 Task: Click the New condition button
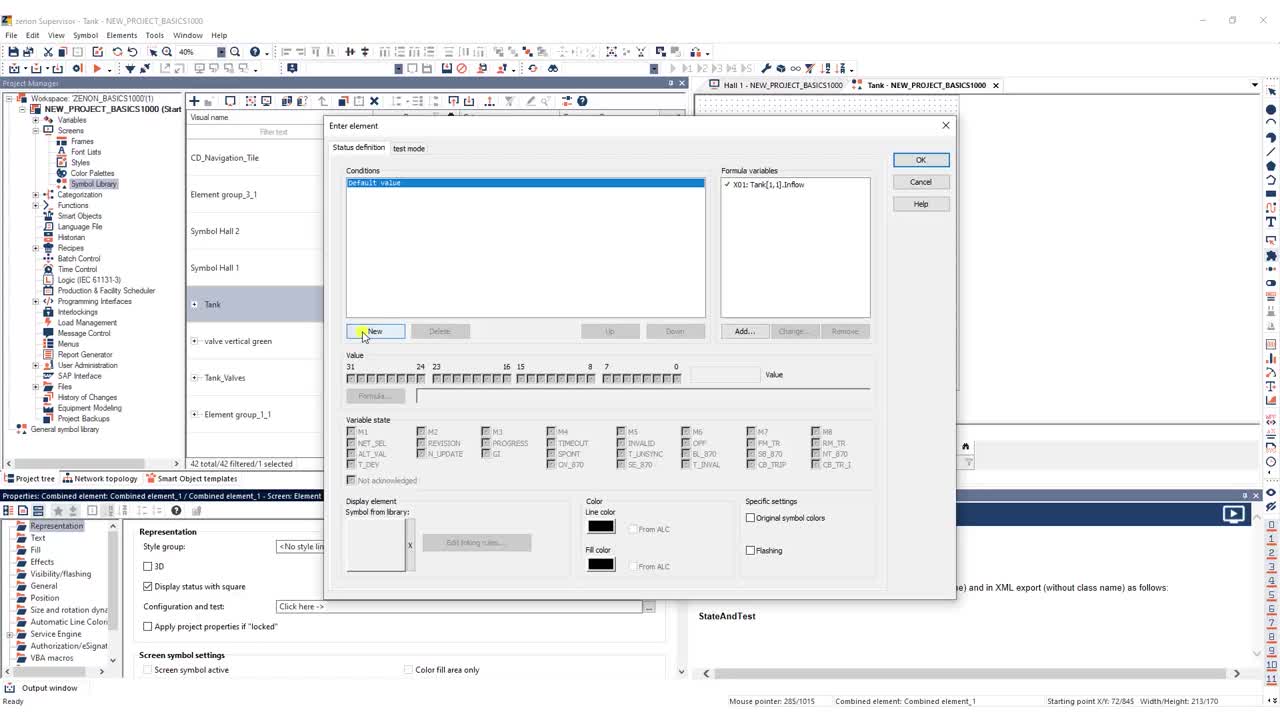pos(375,331)
